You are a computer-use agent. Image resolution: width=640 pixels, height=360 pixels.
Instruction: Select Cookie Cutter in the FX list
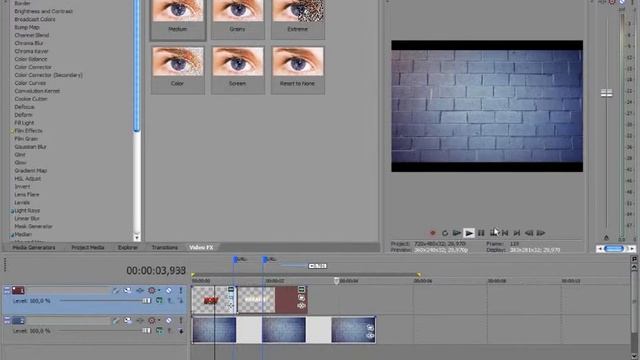[31, 99]
